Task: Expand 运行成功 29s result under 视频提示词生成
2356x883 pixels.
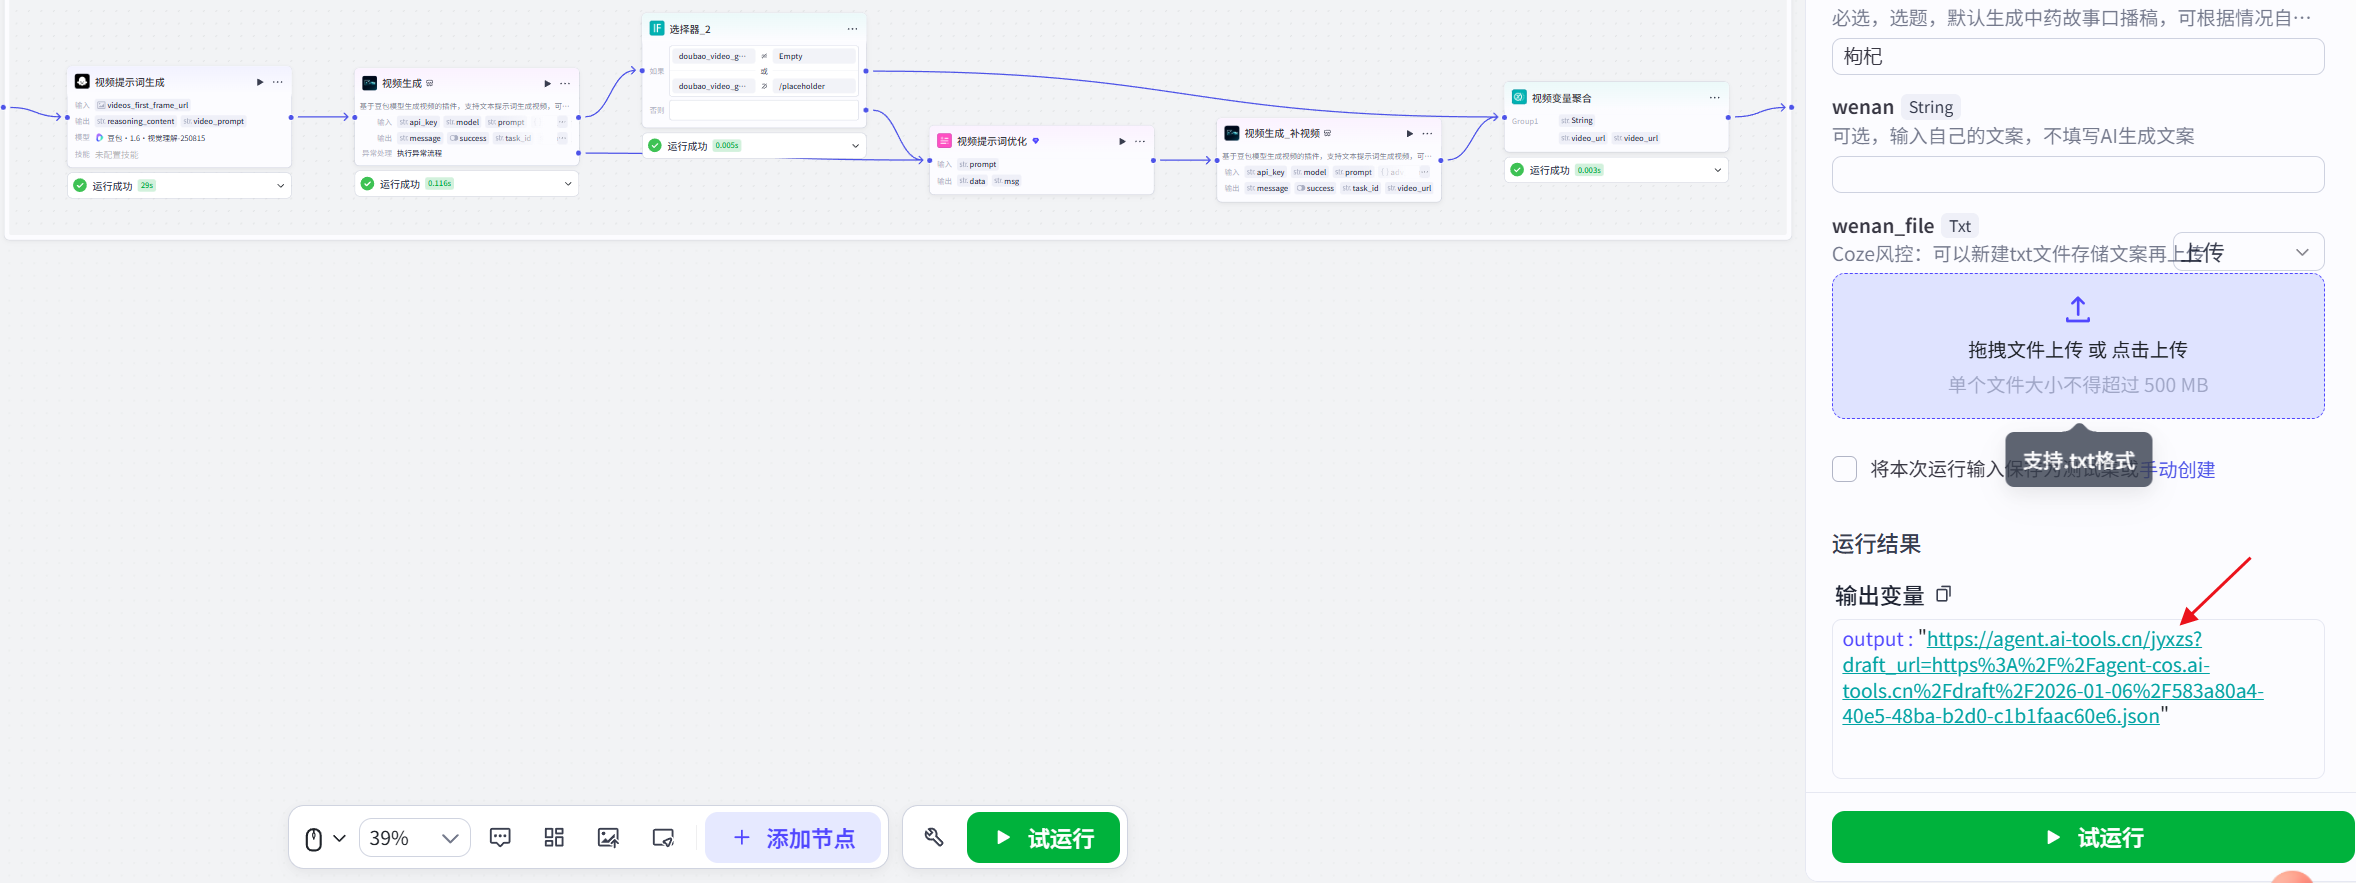Action: coord(280,186)
